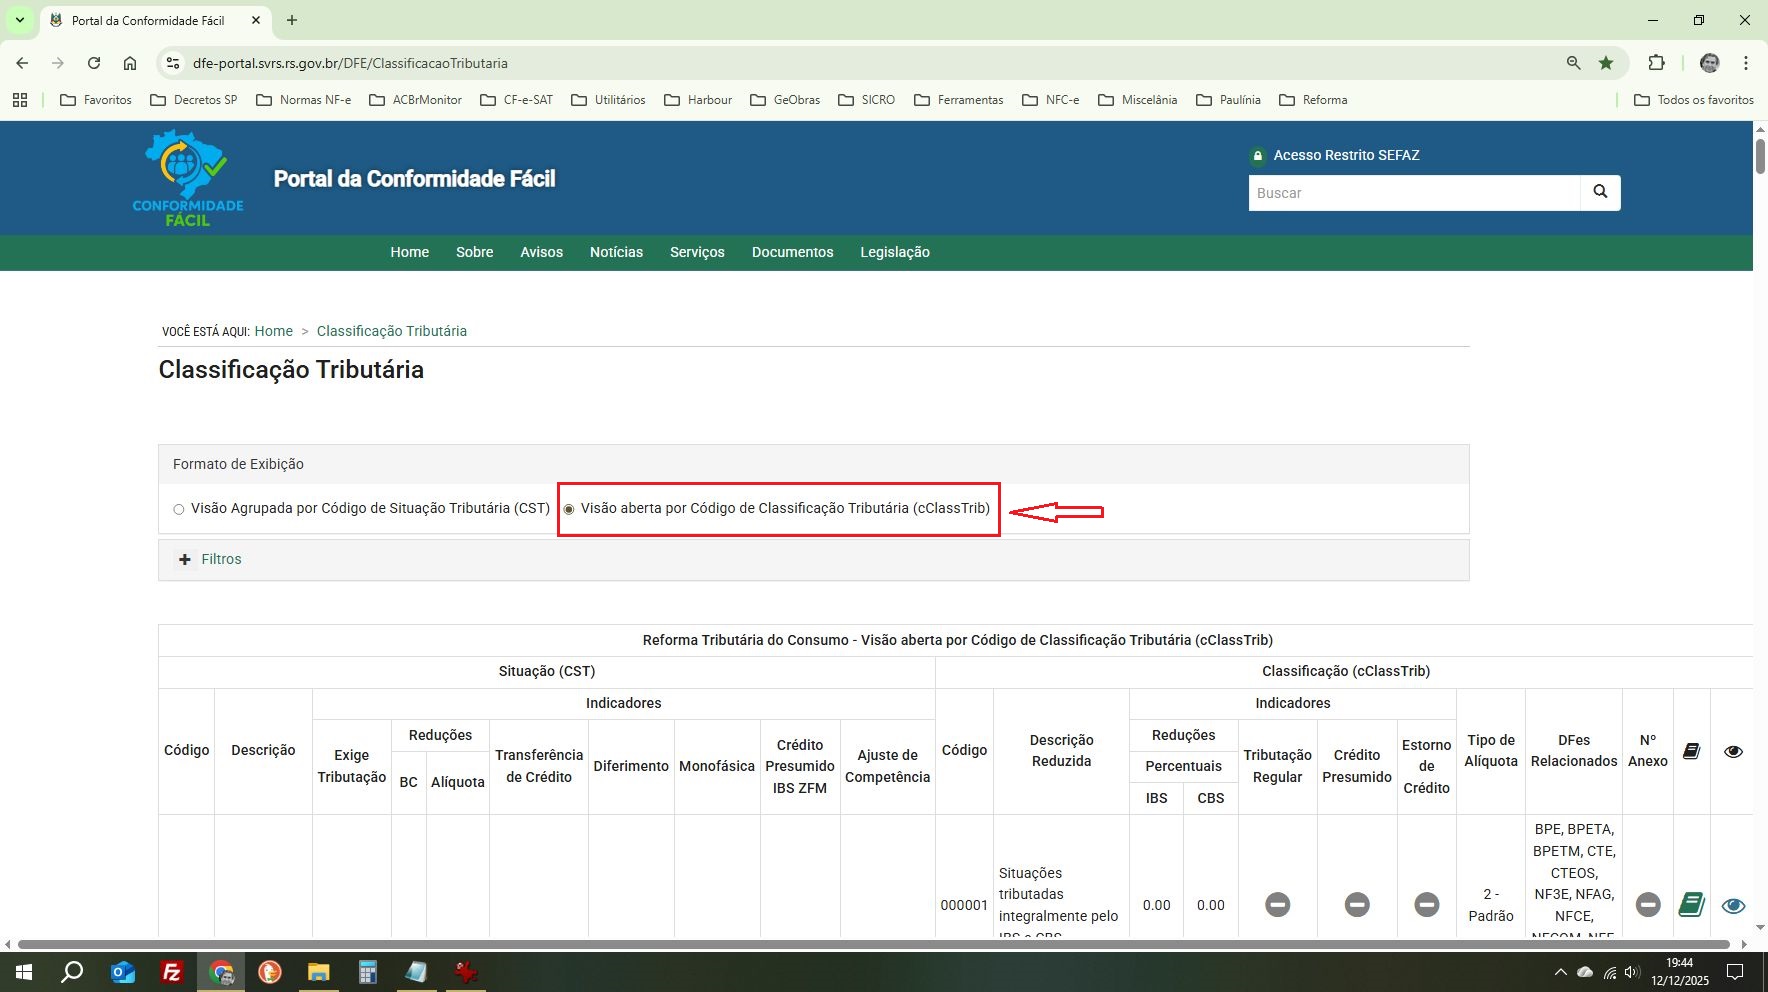Click the search magnifier button beside Buscar
Image resolution: width=1768 pixels, height=992 pixels.
click(x=1600, y=192)
